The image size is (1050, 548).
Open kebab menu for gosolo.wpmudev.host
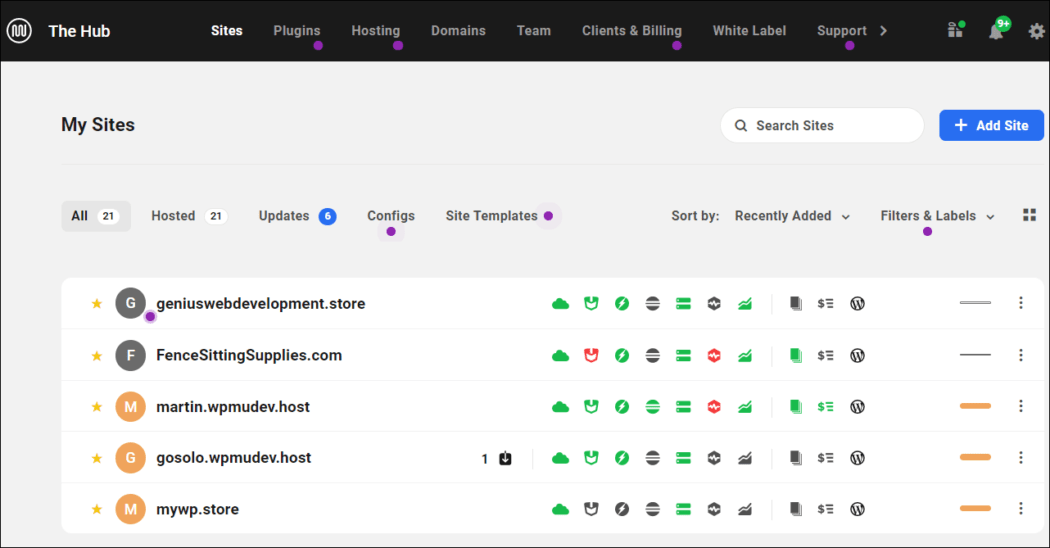coord(1021,458)
